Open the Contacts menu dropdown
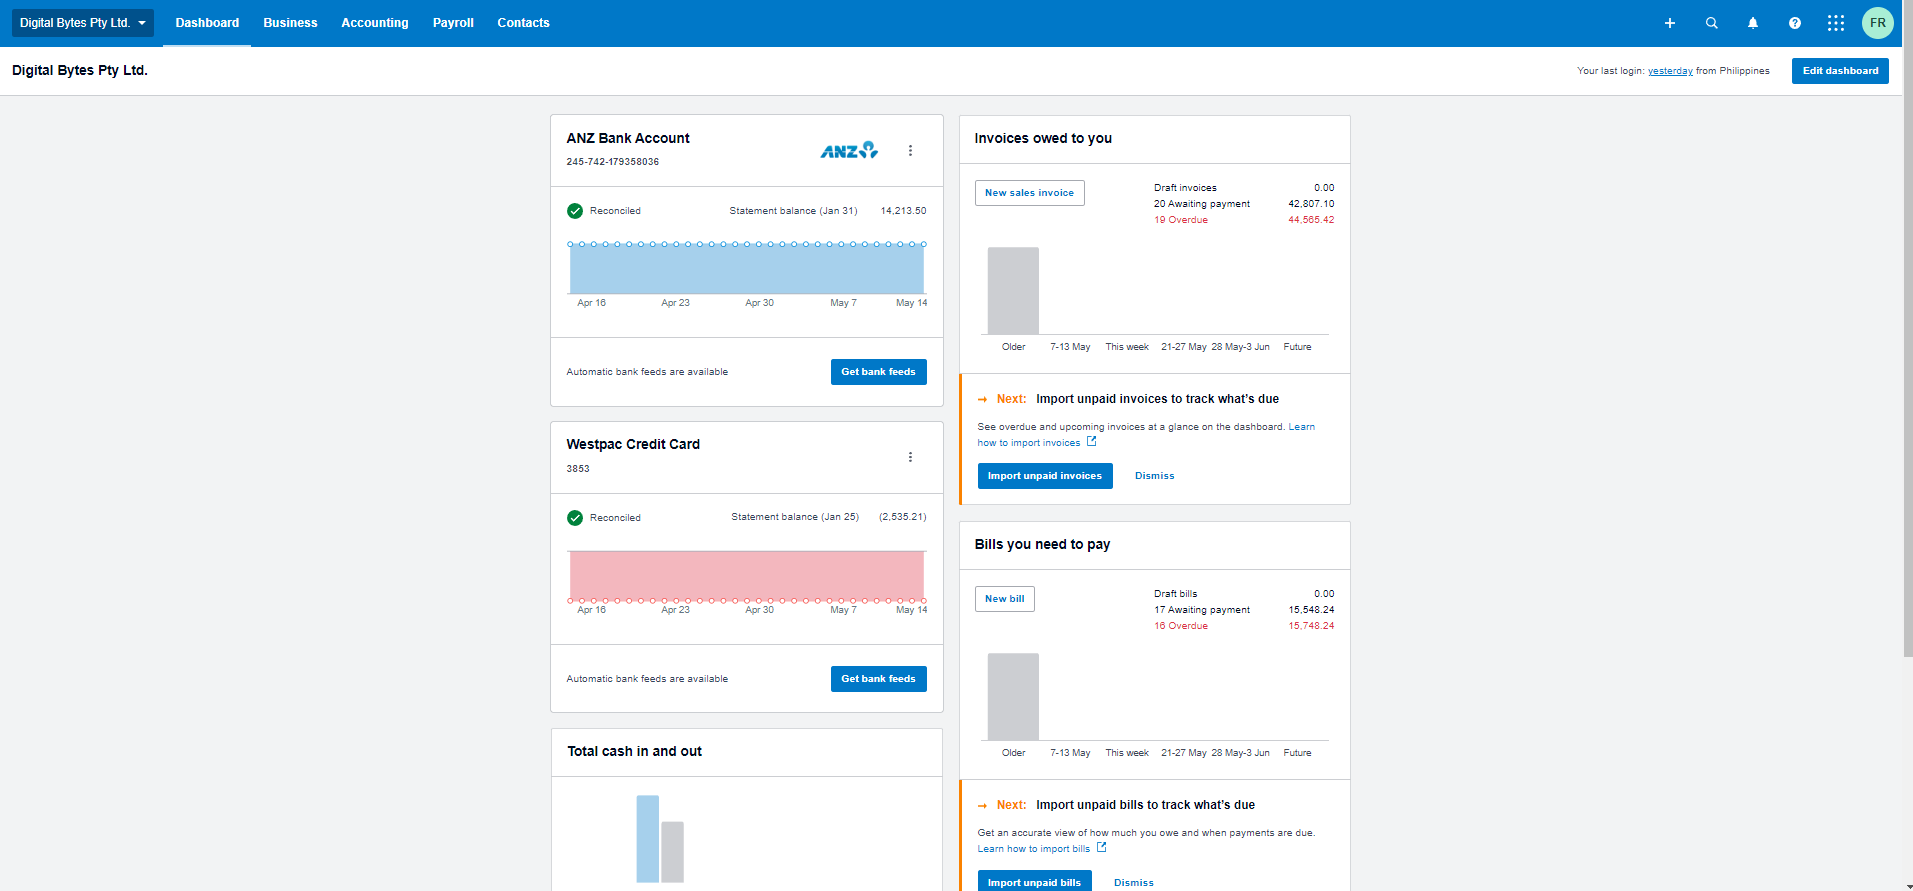 point(523,23)
